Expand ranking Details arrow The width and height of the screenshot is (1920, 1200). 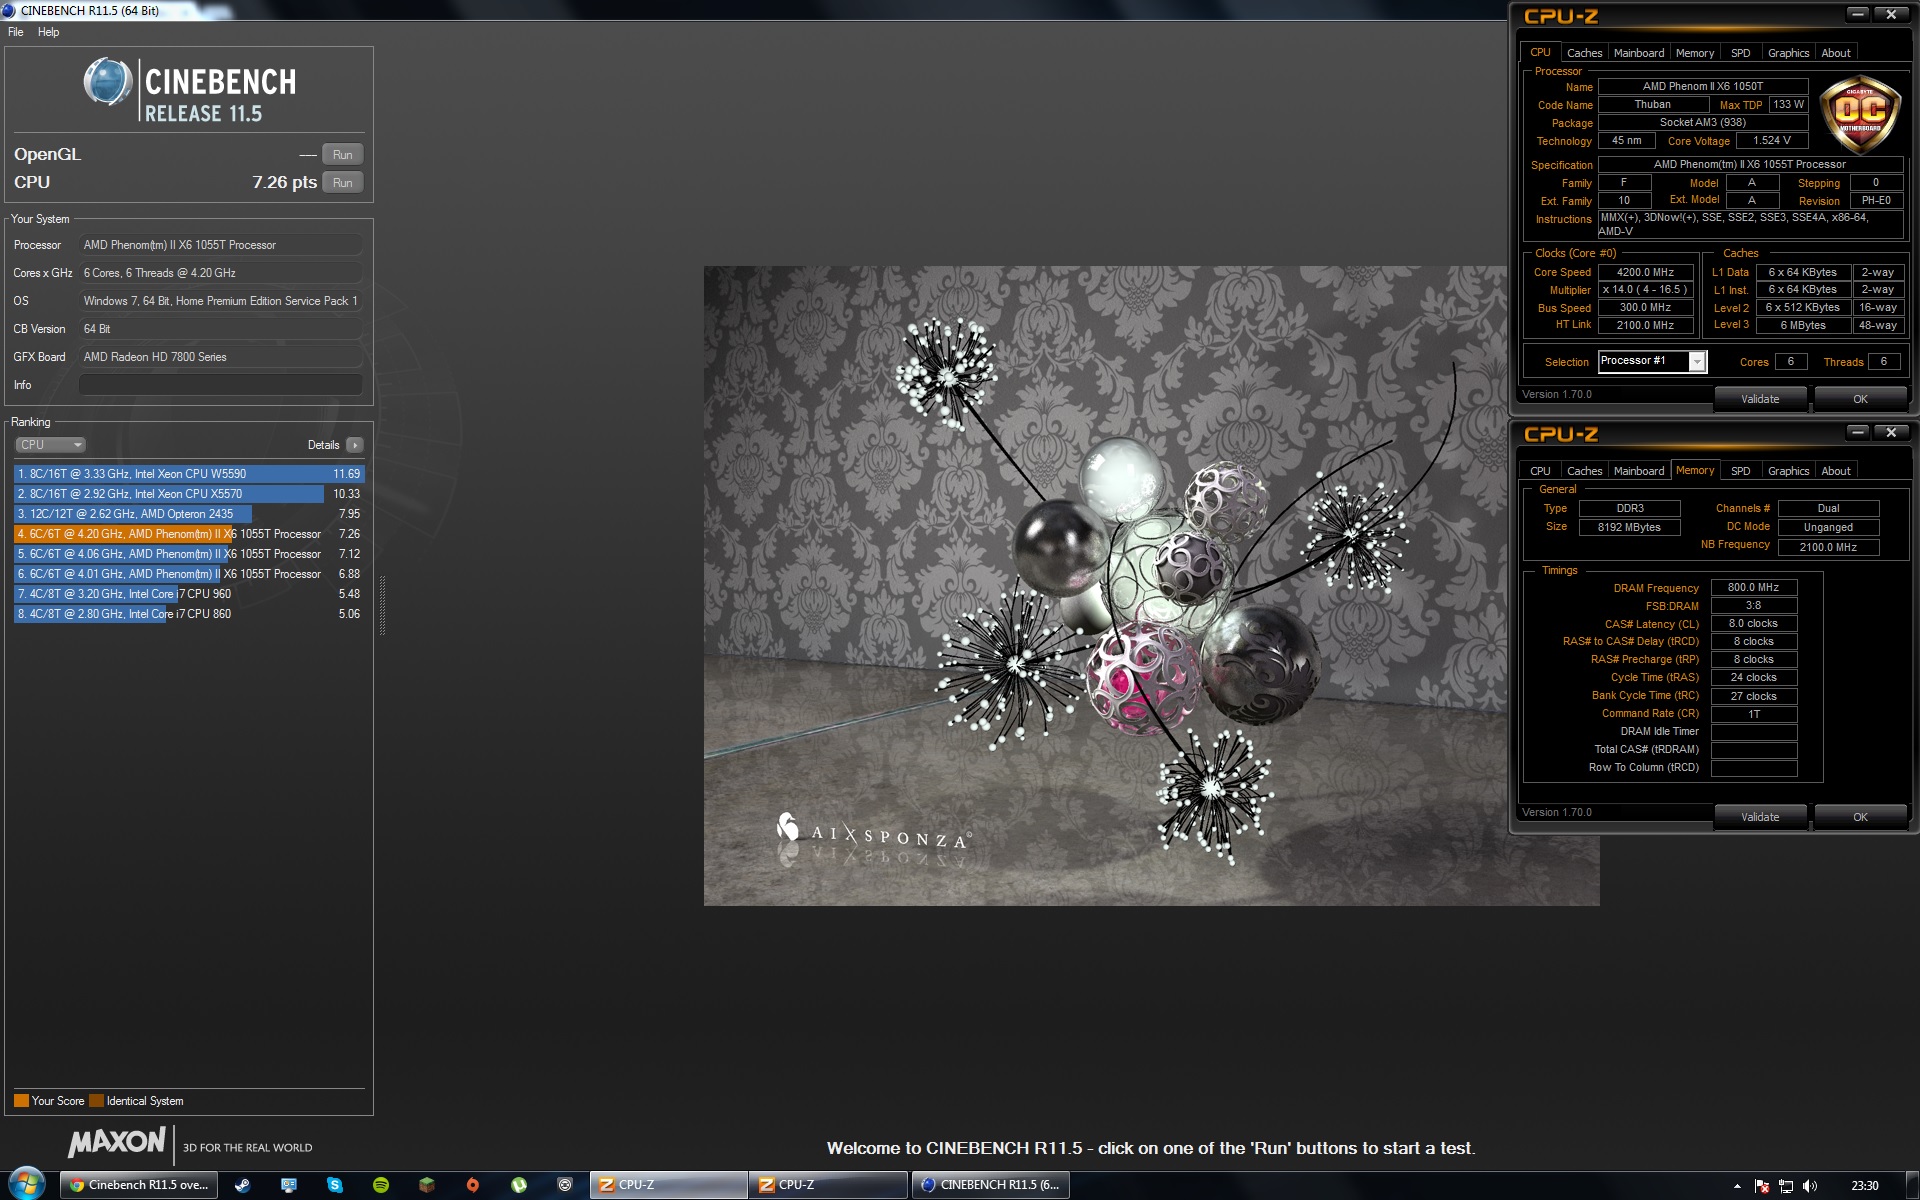pos(355,445)
